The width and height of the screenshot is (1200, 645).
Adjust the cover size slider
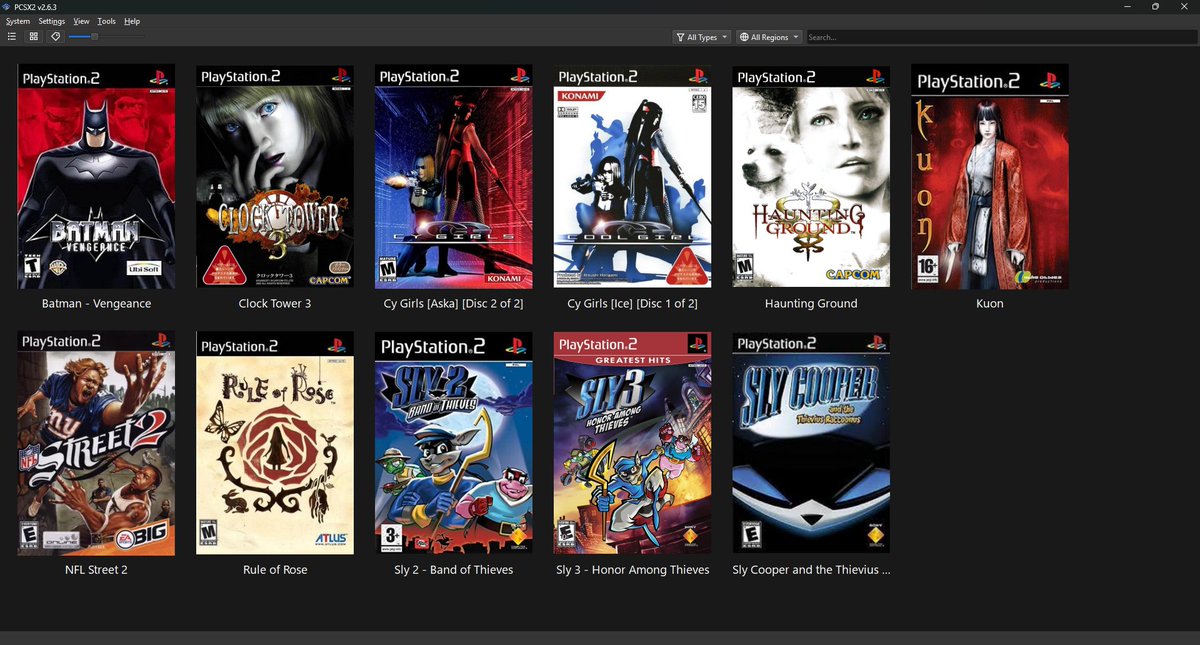tap(106, 37)
